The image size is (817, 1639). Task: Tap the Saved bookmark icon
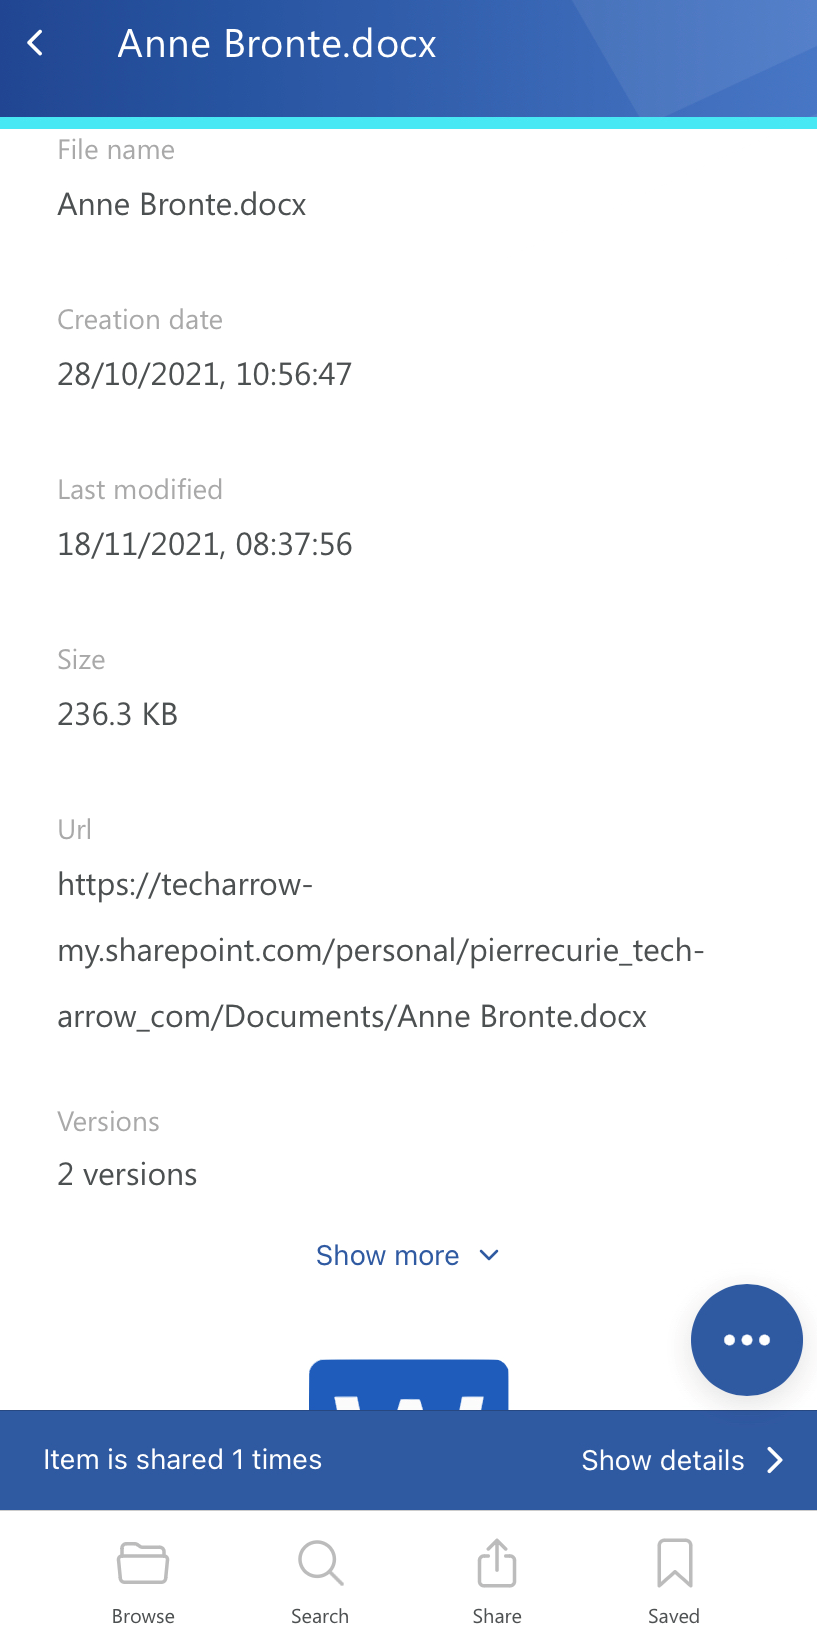[674, 1563]
